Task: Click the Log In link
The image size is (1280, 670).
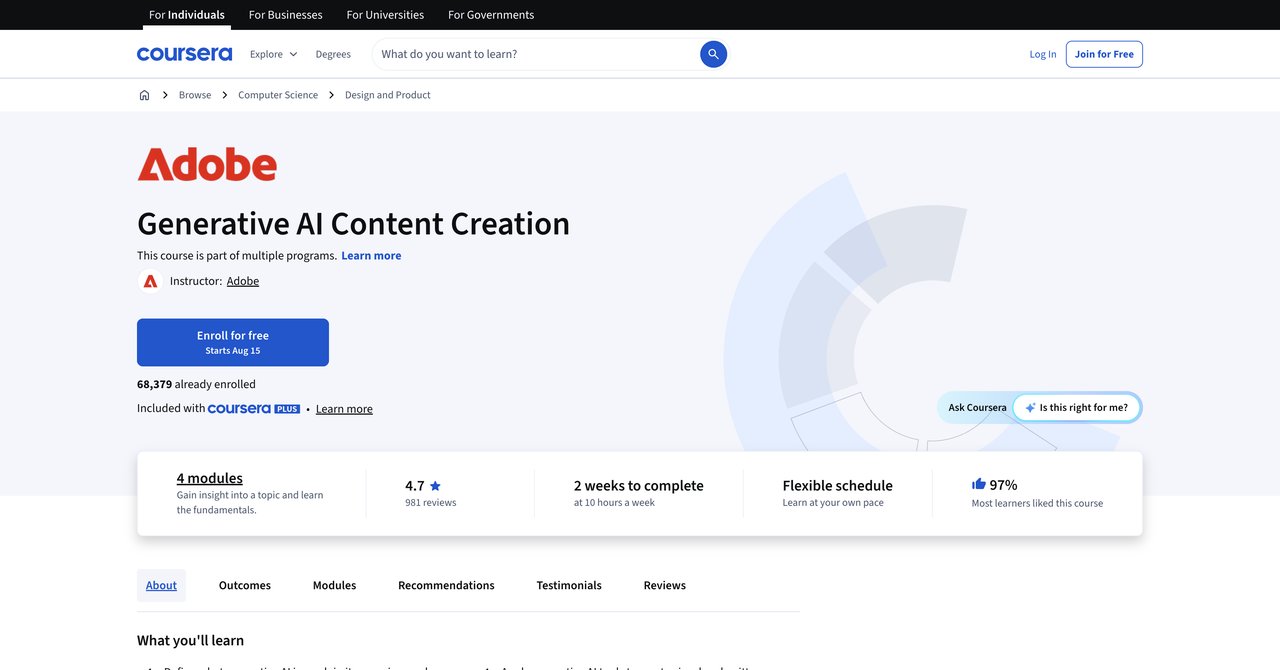Action: [1043, 54]
